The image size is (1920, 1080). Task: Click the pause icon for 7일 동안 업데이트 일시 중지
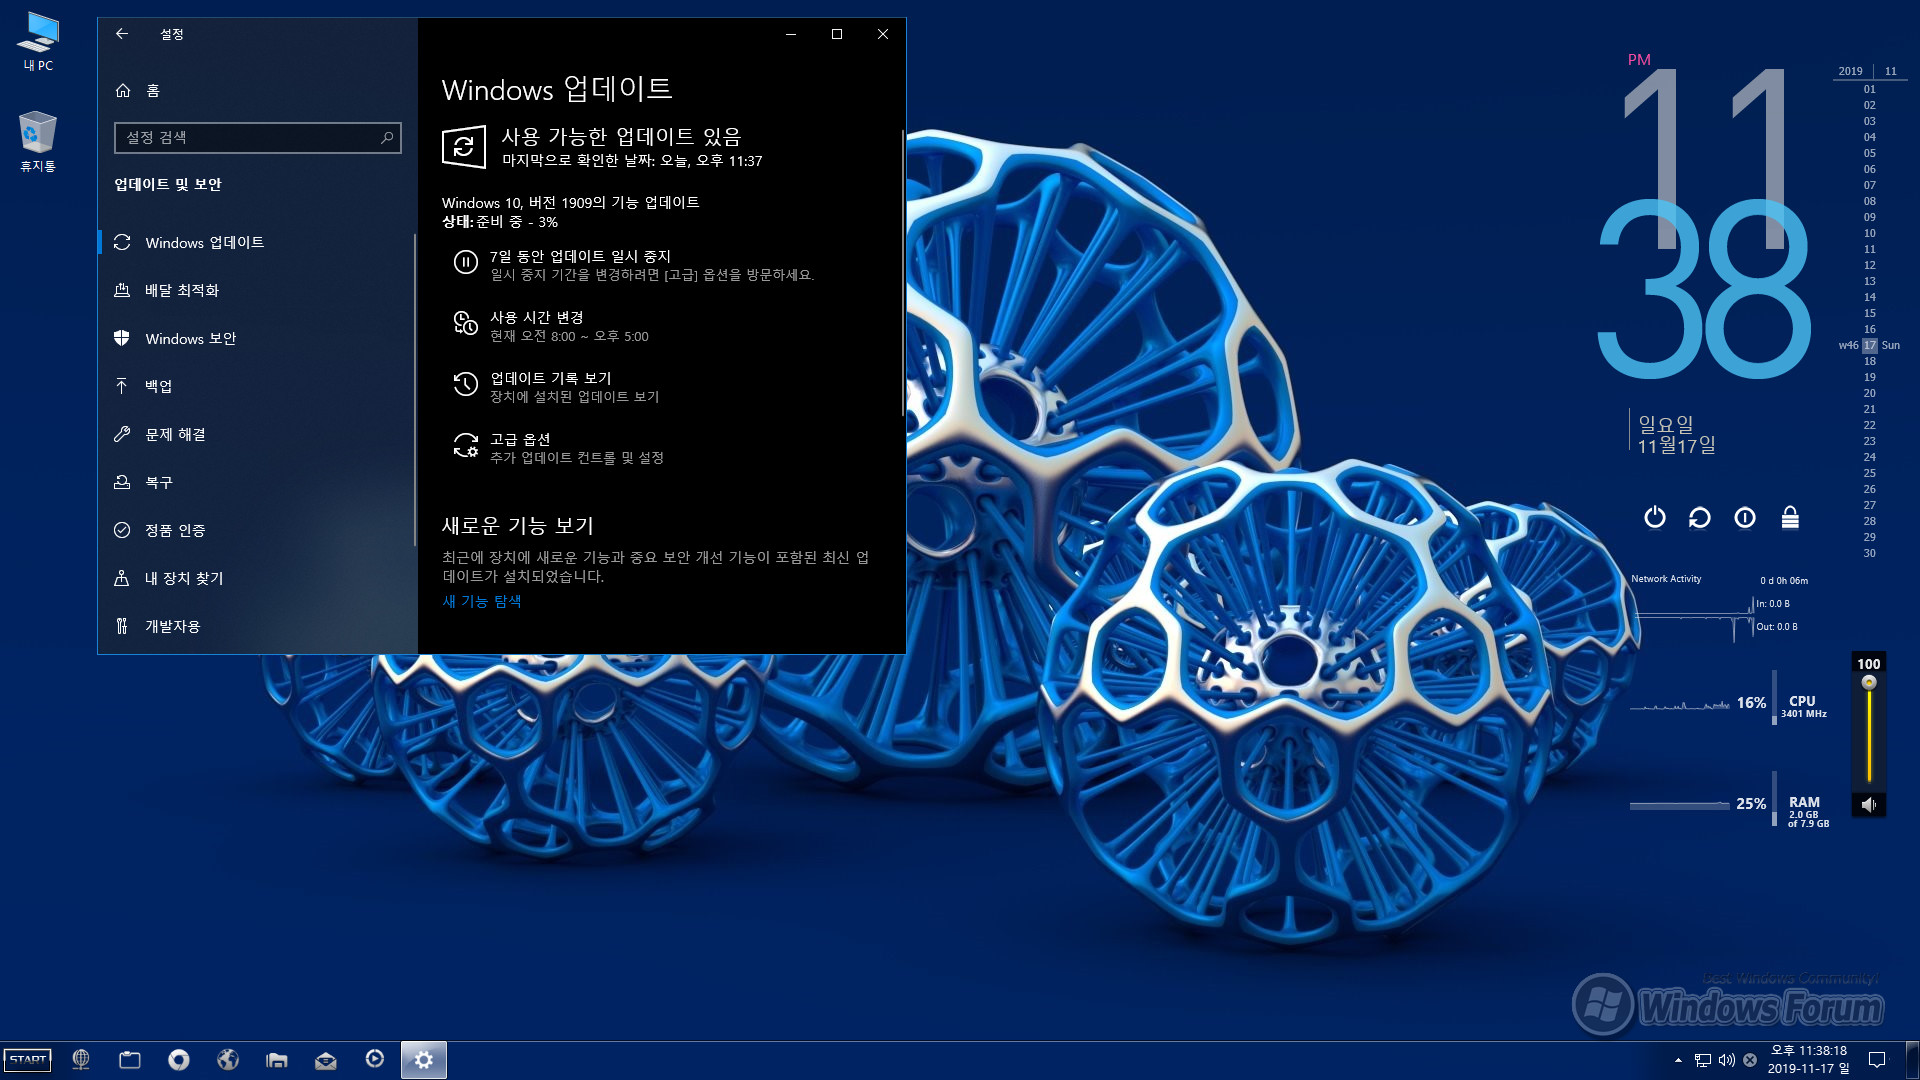point(466,263)
